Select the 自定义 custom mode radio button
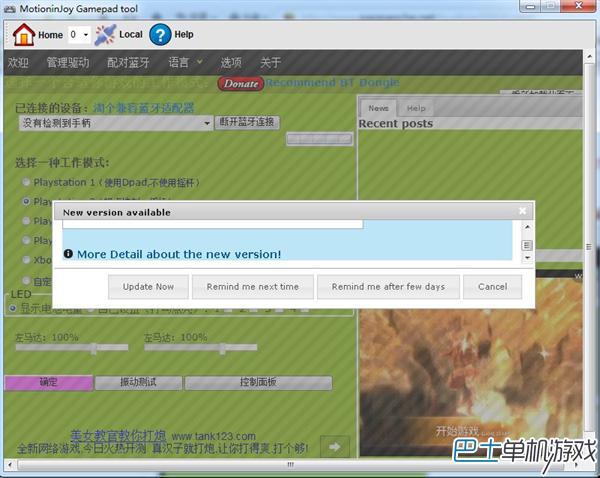This screenshot has width=600, height=478. pos(26,281)
